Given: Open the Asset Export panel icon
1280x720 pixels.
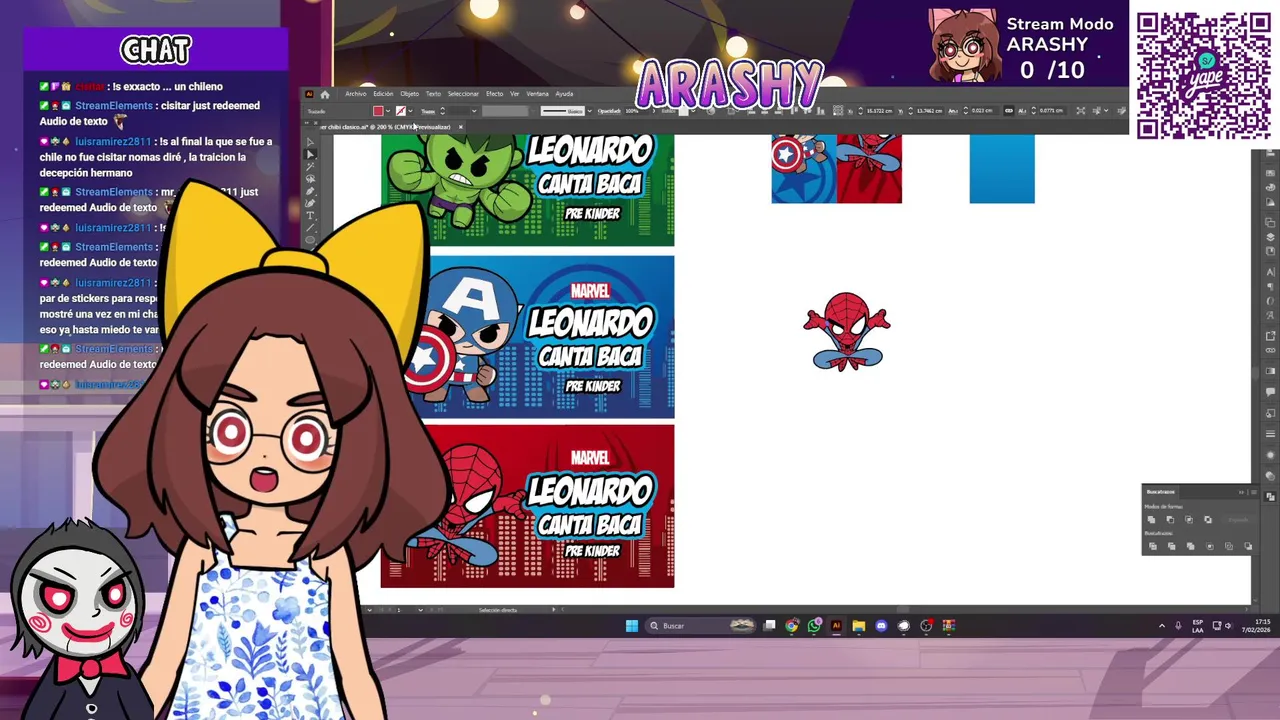Looking at the screenshot, I should point(1271,335).
